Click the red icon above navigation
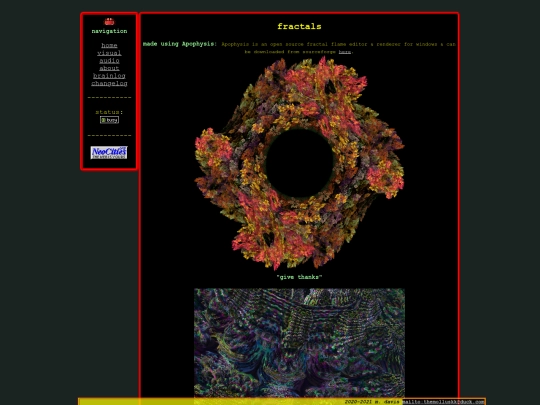 109,22
